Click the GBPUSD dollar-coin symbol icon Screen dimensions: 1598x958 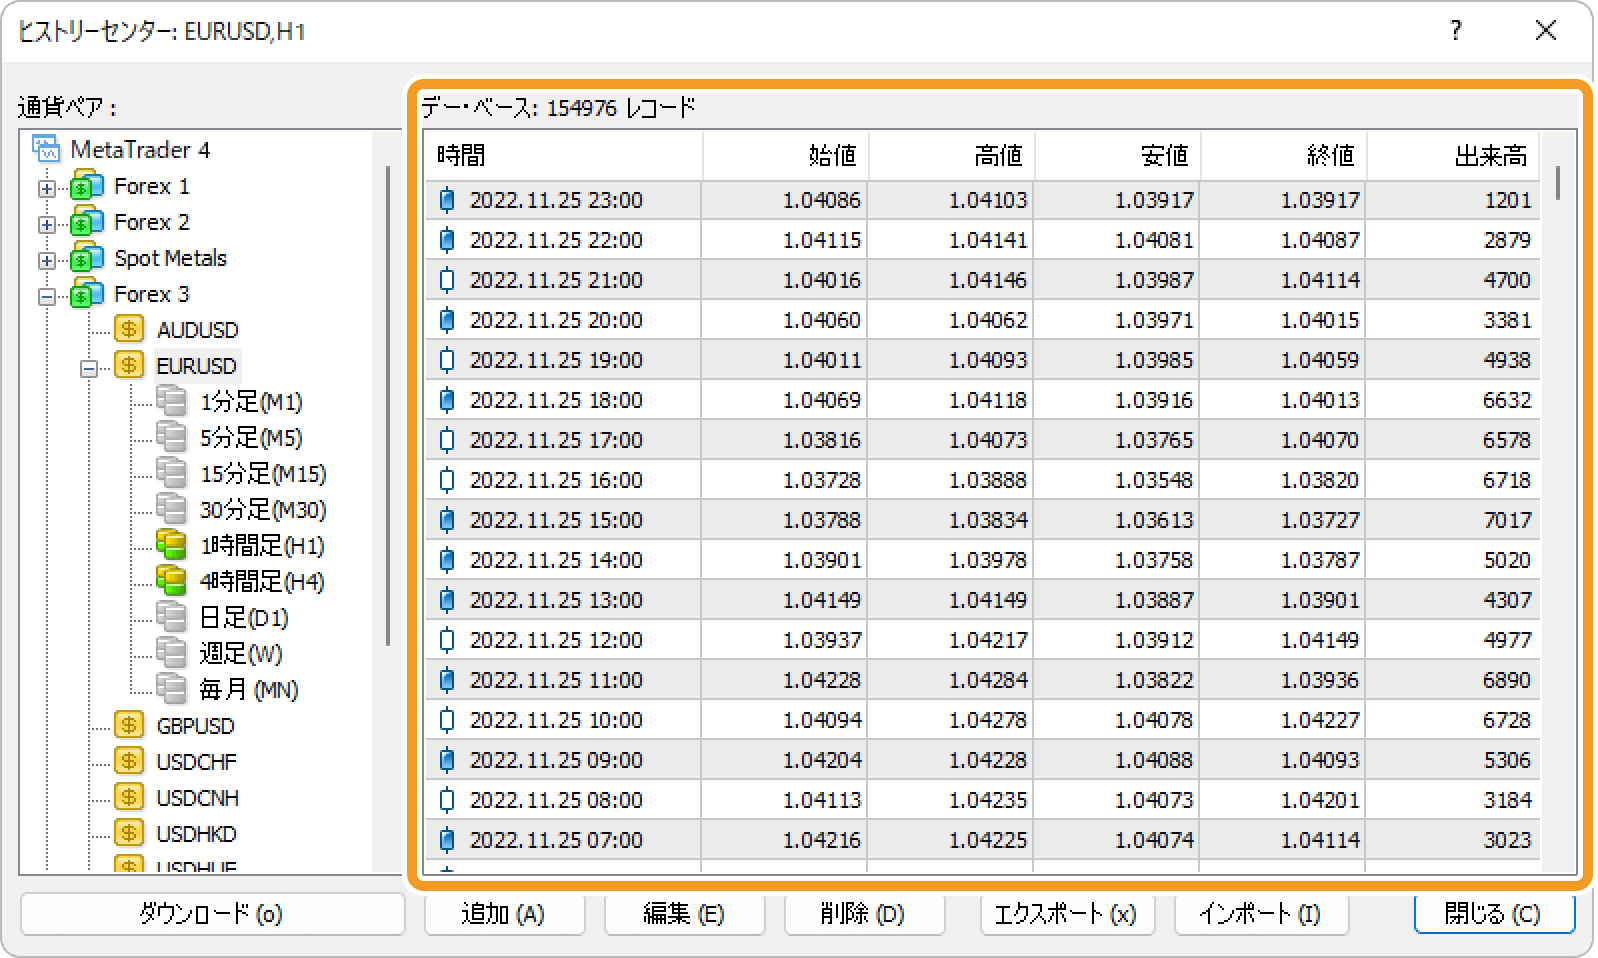(129, 725)
